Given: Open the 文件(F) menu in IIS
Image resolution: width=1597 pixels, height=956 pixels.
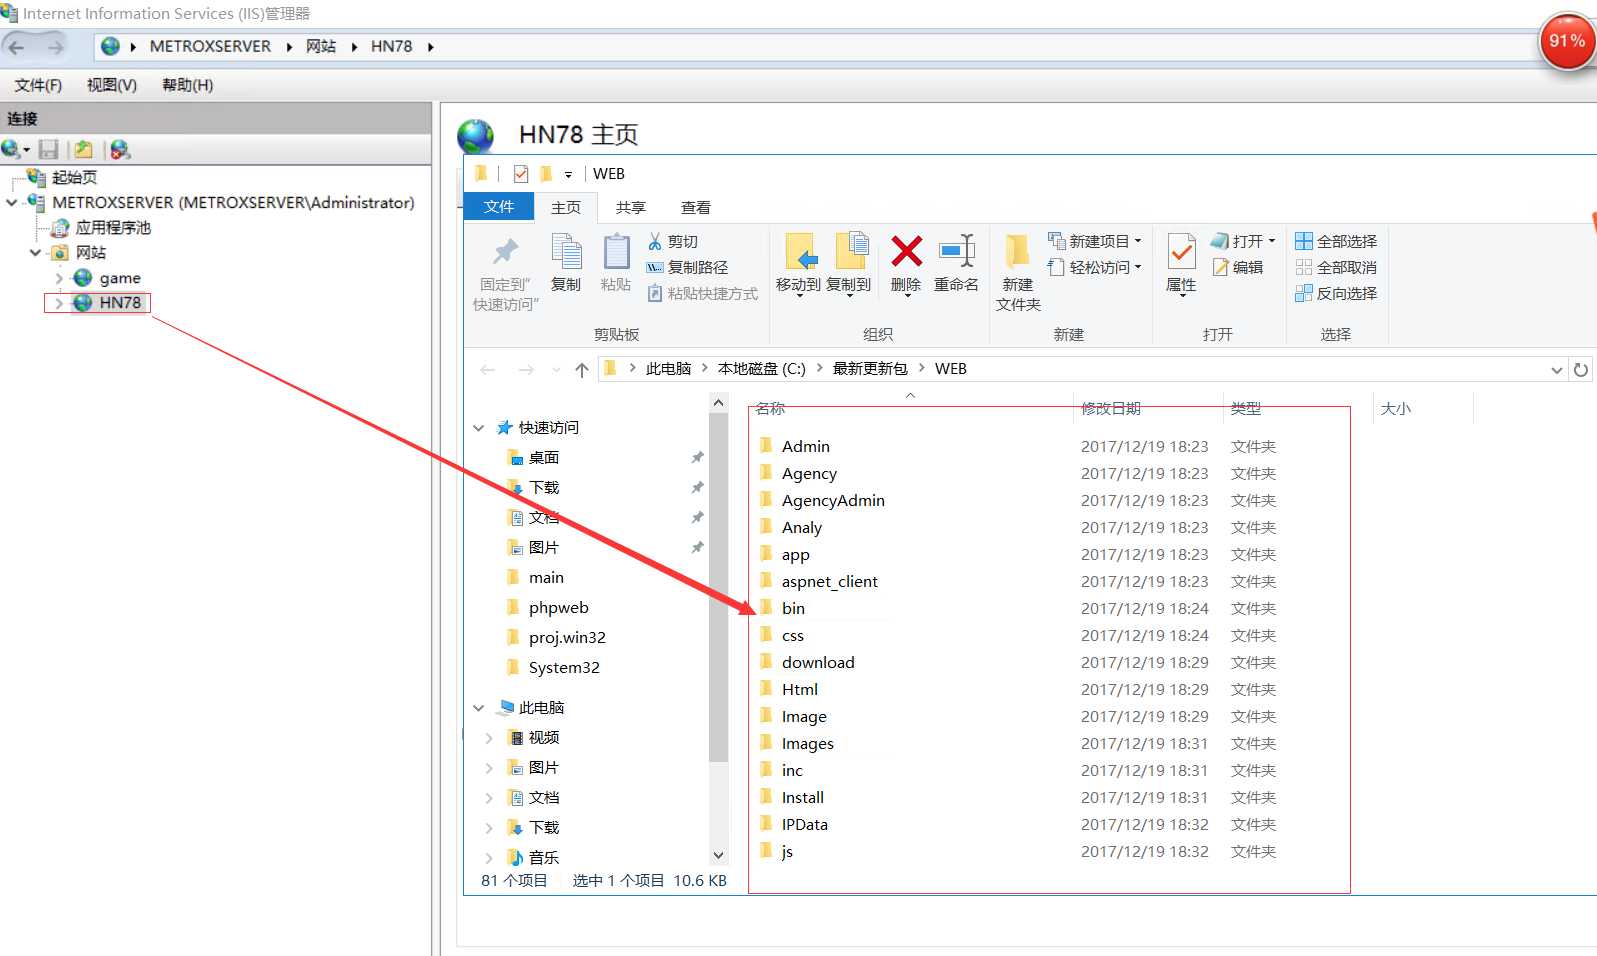Looking at the screenshot, I should point(38,85).
